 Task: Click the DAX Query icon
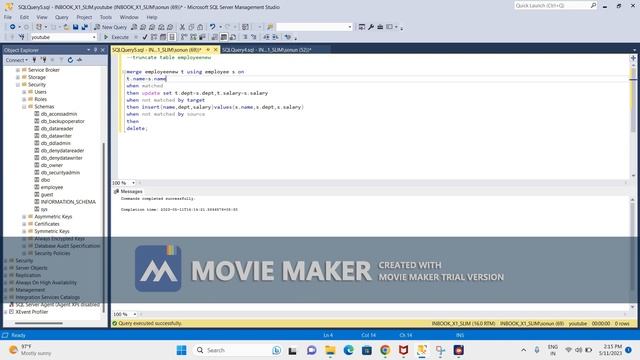[170, 27]
